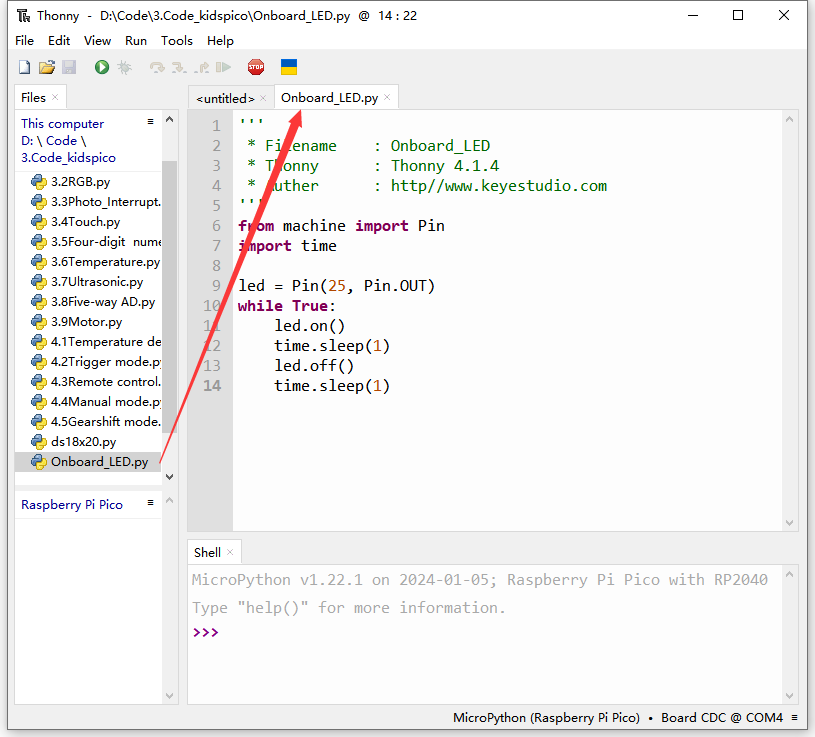Click the Step out debug icon

[202, 67]
